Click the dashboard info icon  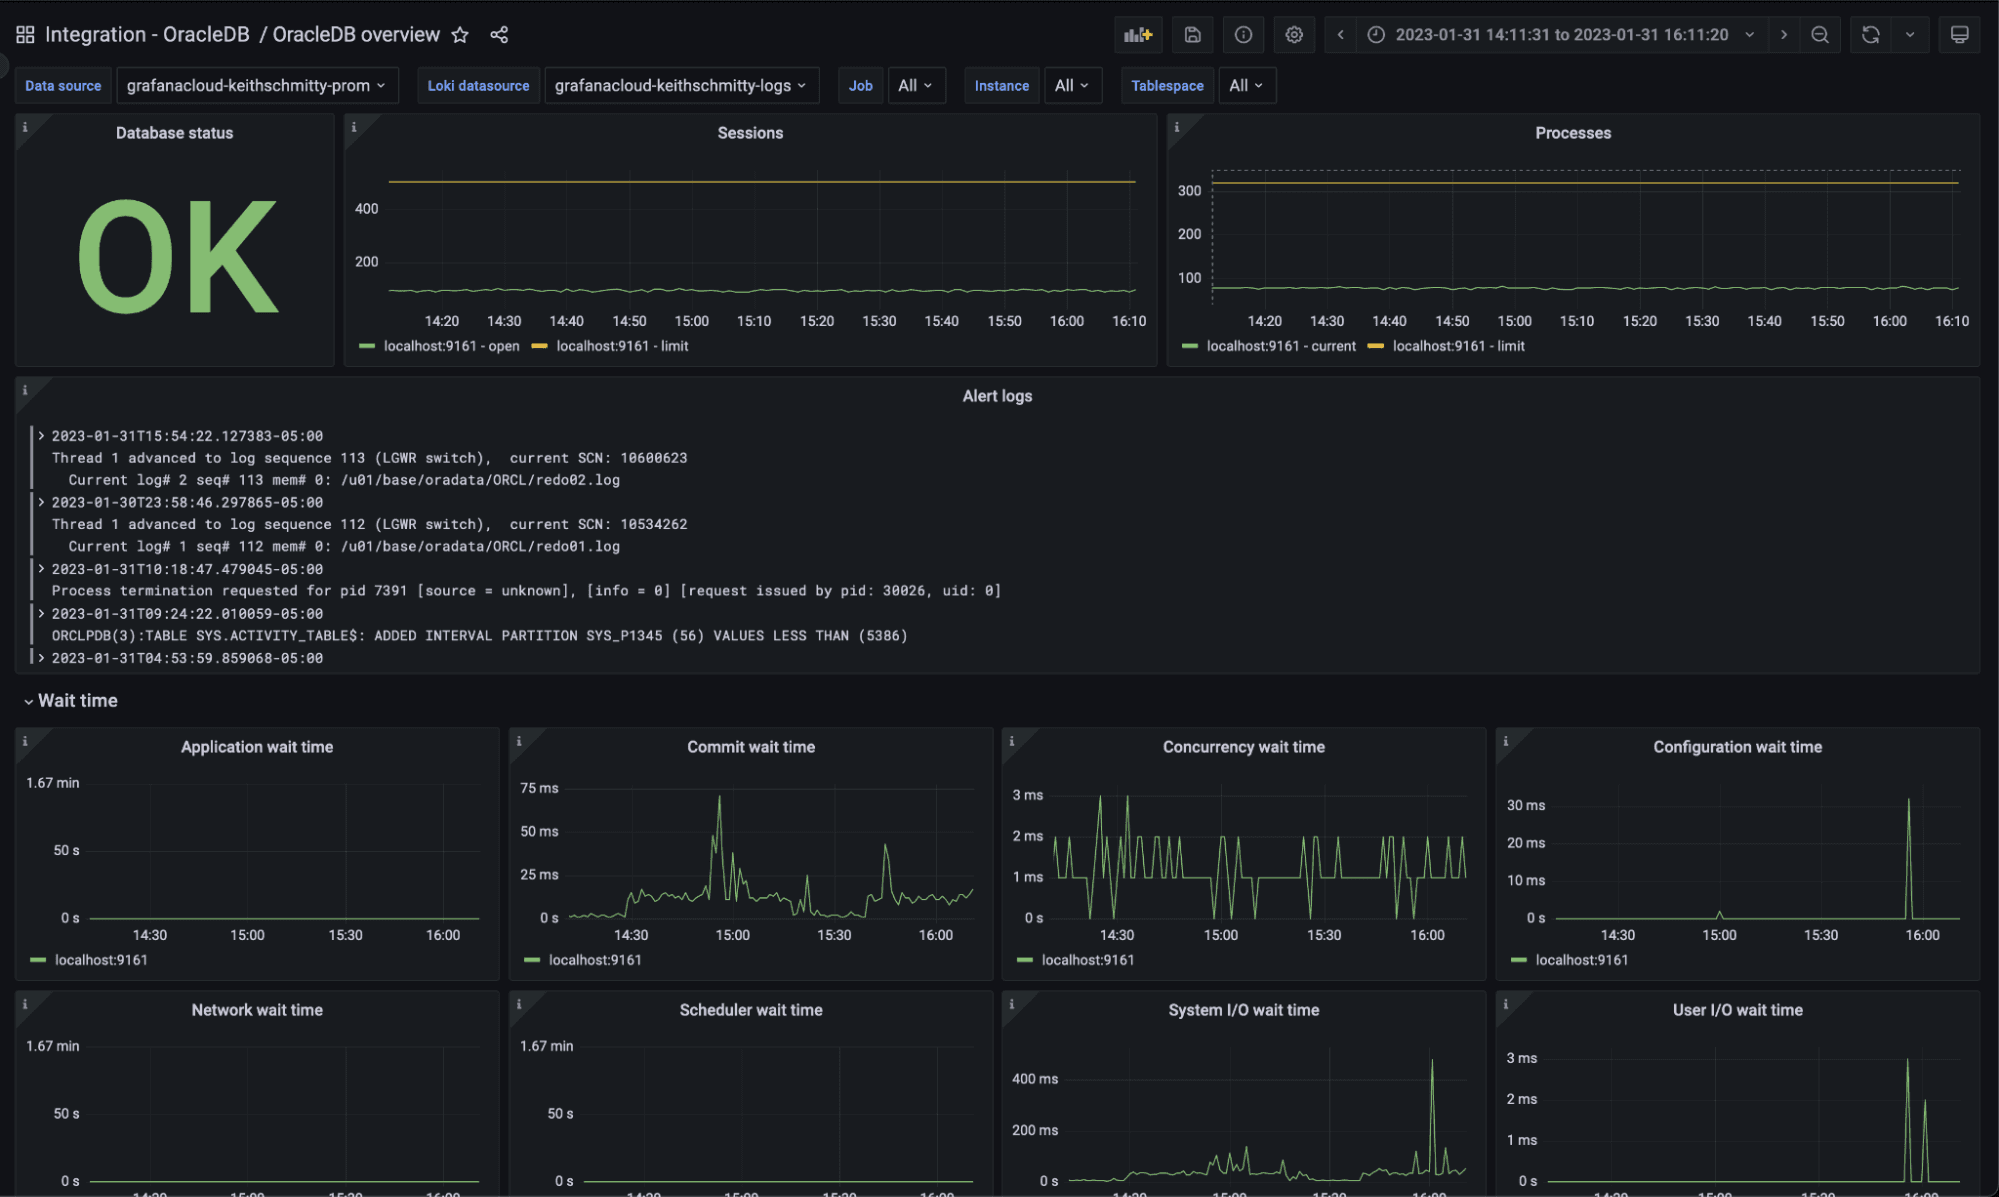tap(1243, 34)
